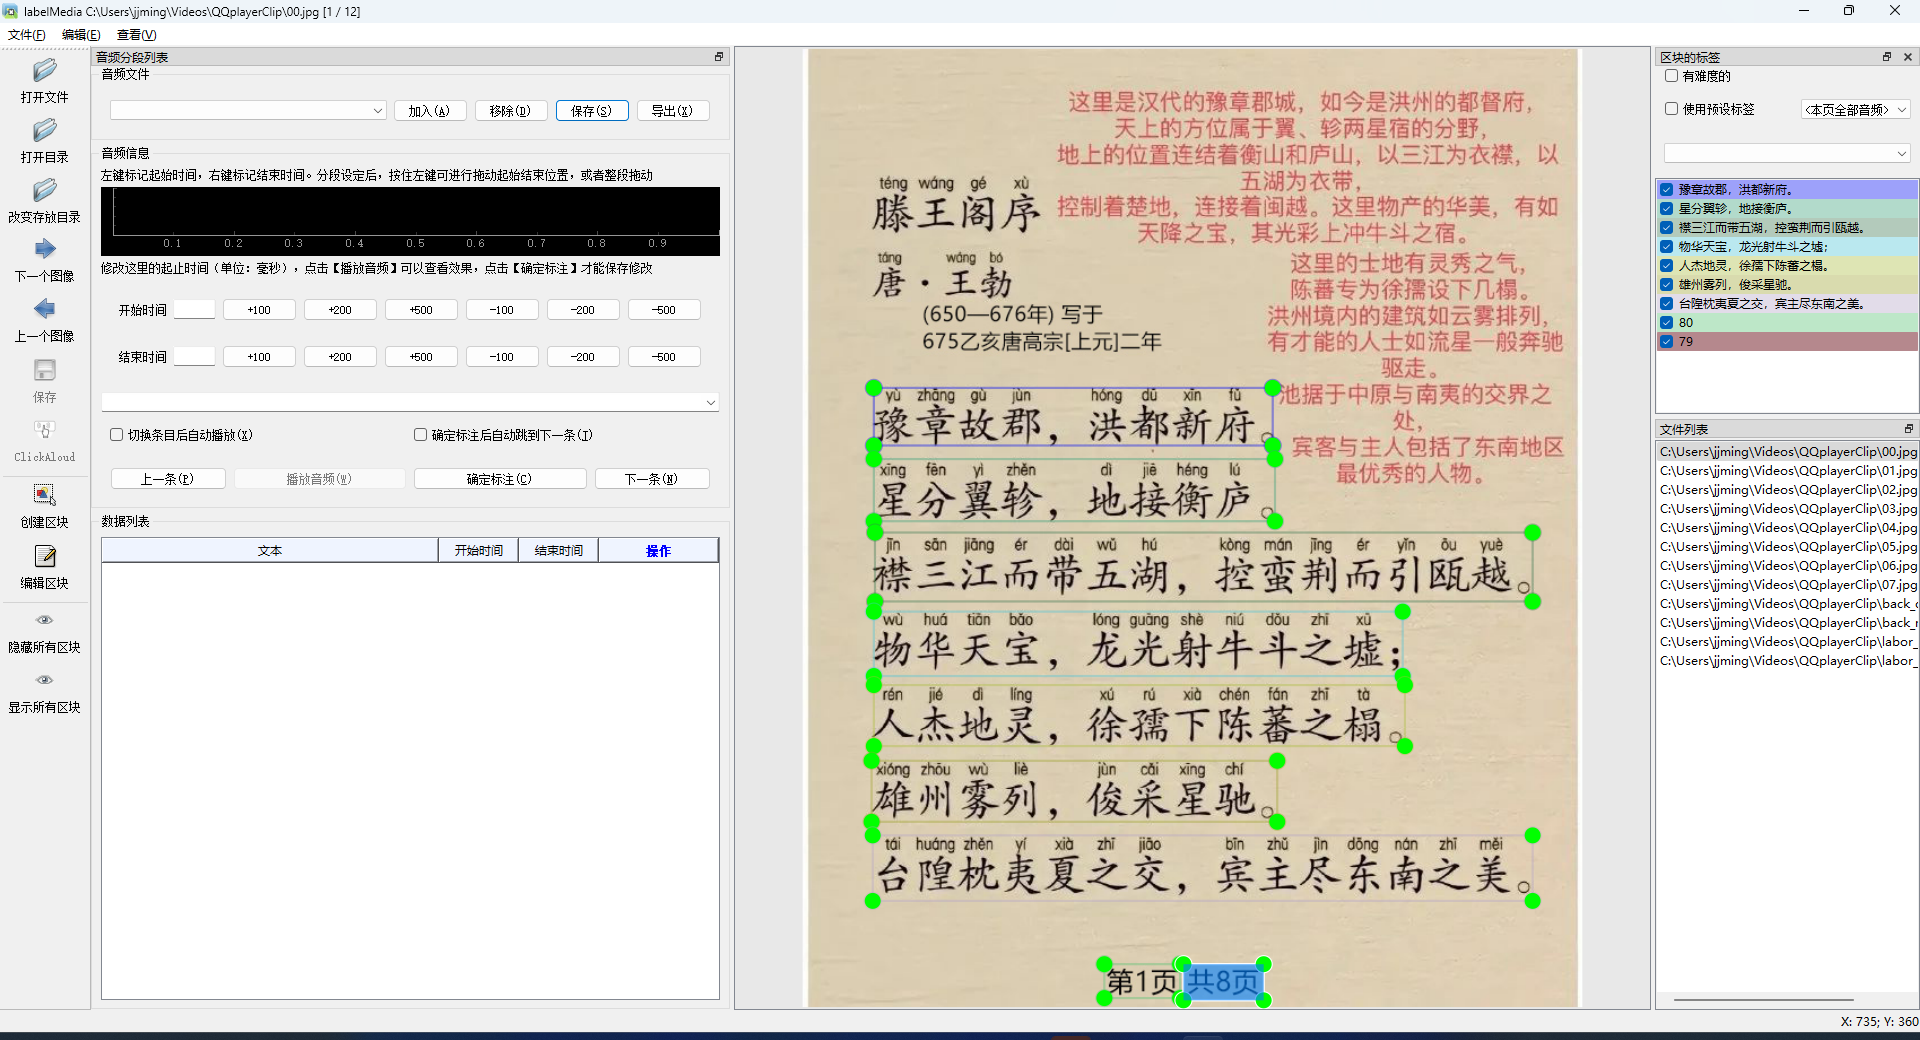The height and width of the screenshot is (1040, 1920).
Task: Add +500 to the 开始时间 start time
Action: point(421,310)
